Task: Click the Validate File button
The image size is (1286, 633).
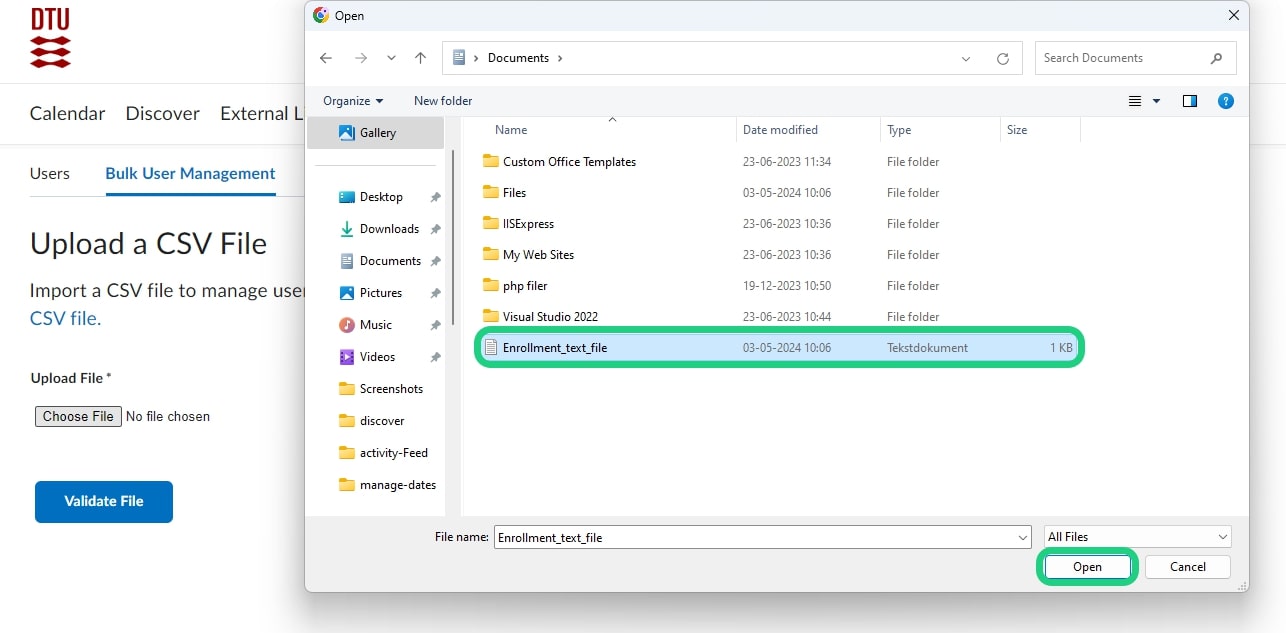Action: (104, 501)
